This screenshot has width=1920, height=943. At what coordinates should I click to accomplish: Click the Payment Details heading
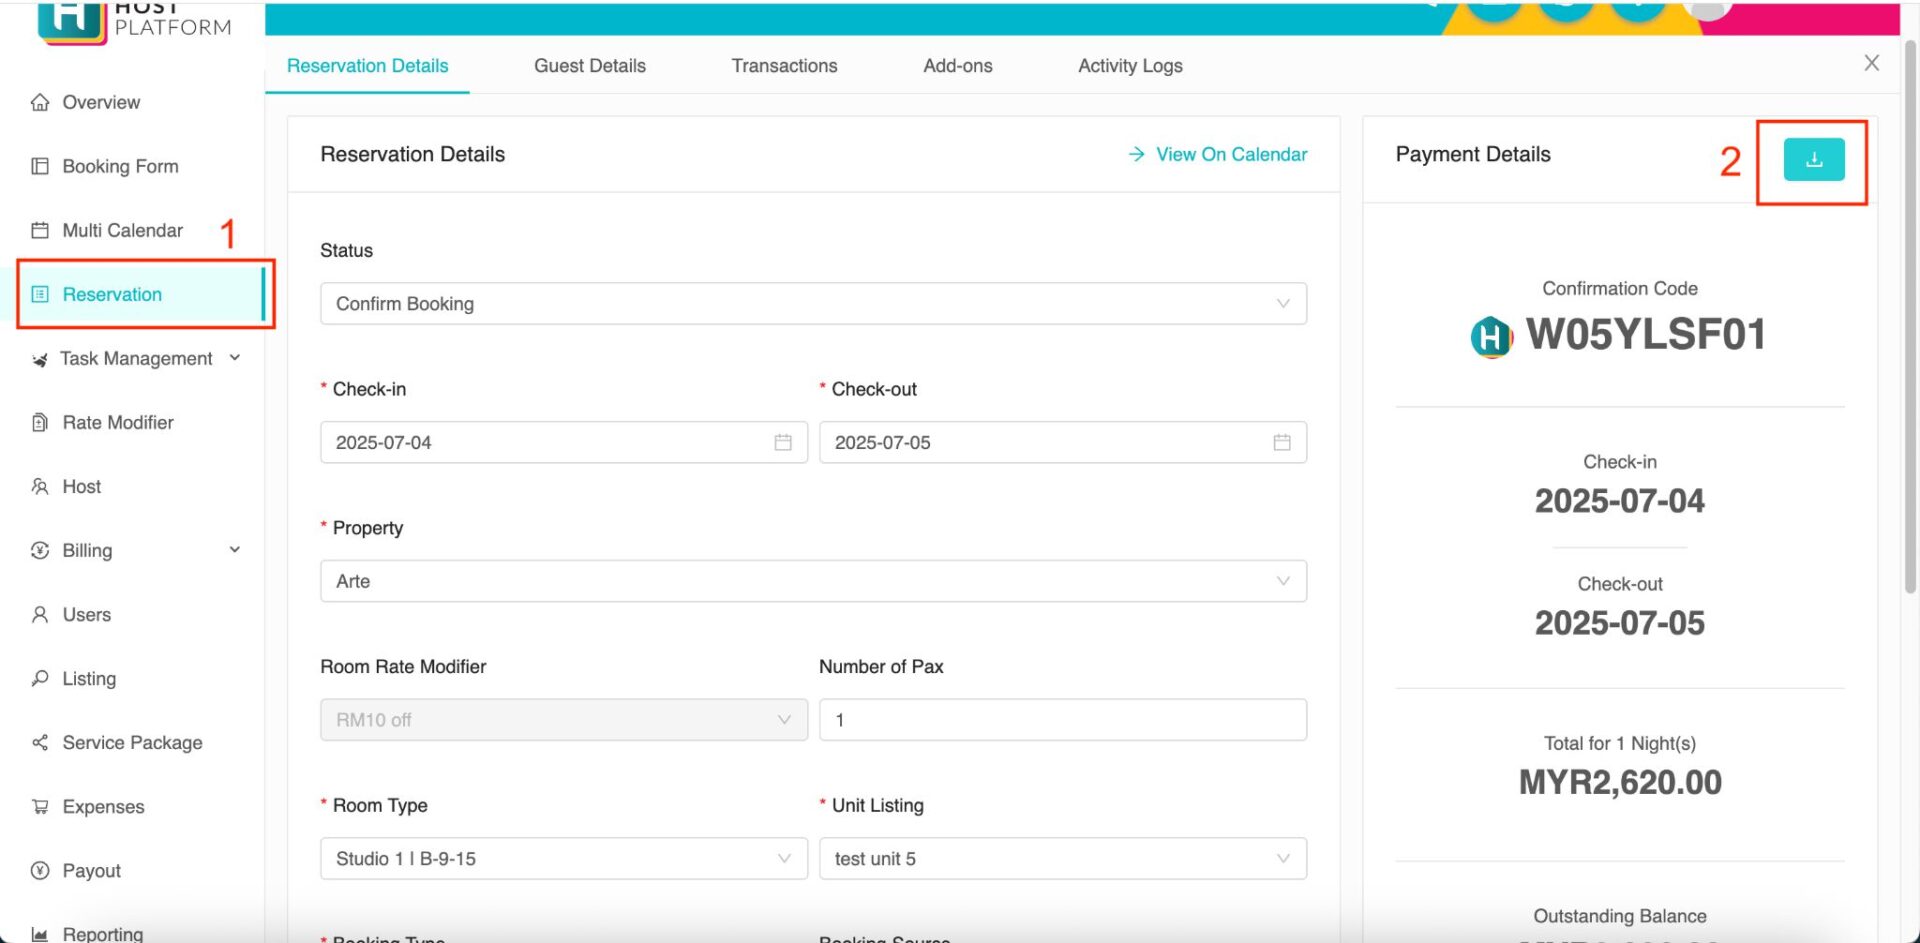click(1473, 154)
